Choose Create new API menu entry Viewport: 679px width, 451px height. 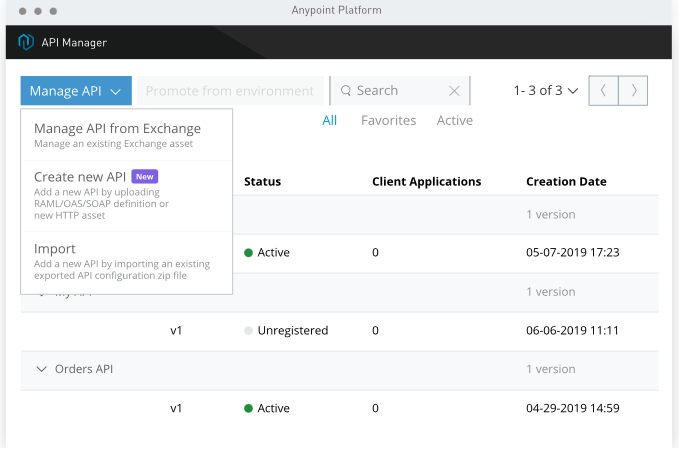[80, 176]
